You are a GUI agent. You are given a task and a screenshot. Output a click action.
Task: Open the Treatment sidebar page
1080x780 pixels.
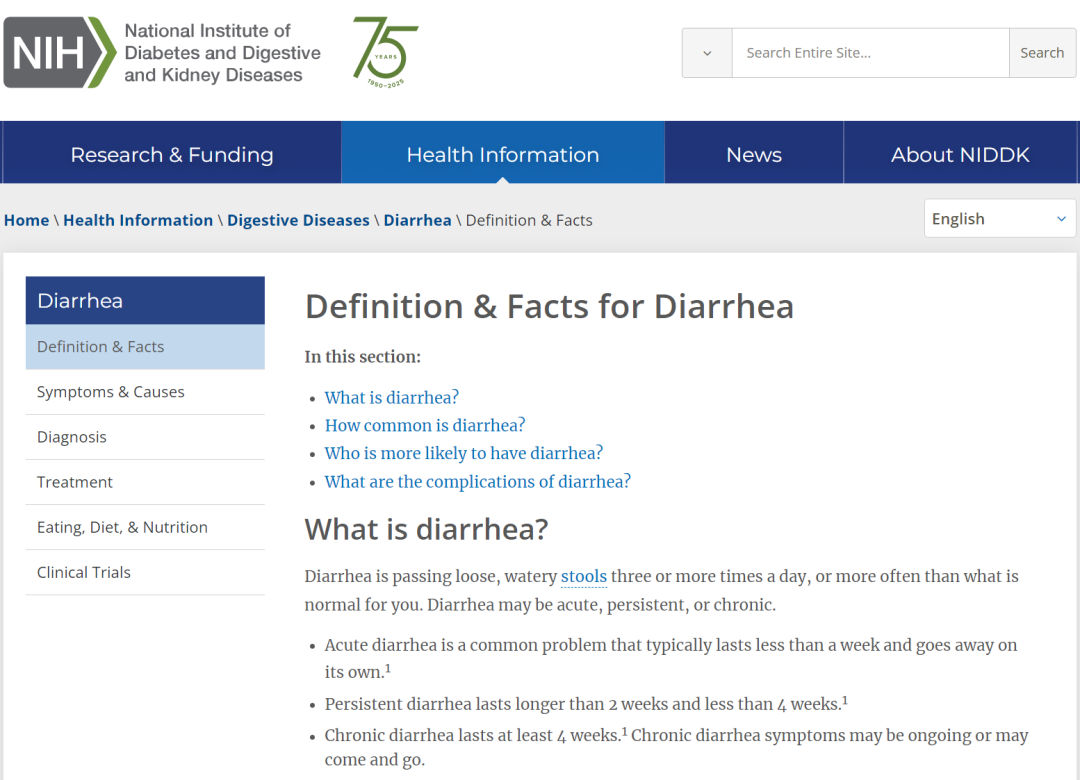tap(75, 482)
